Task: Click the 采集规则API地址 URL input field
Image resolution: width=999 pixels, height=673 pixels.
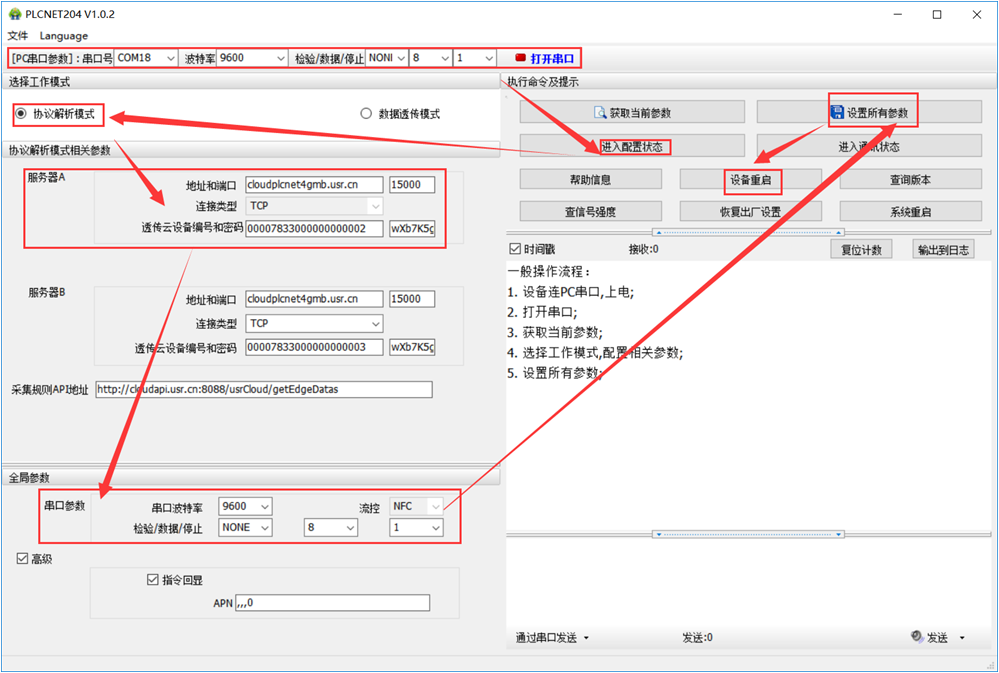Action: click(x=264, y=389)
